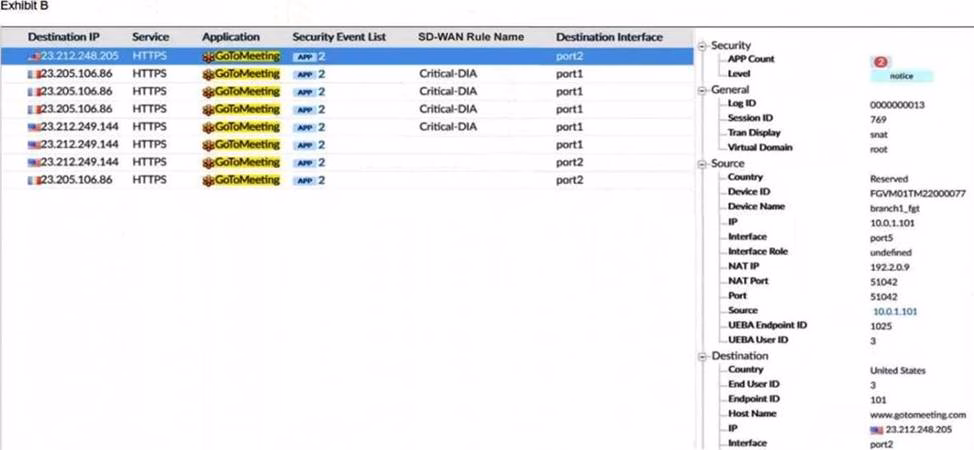974x450 pixels.
Task: Click the flag icon beside 23.212.248.205 in the table
Action: (34, 57)
